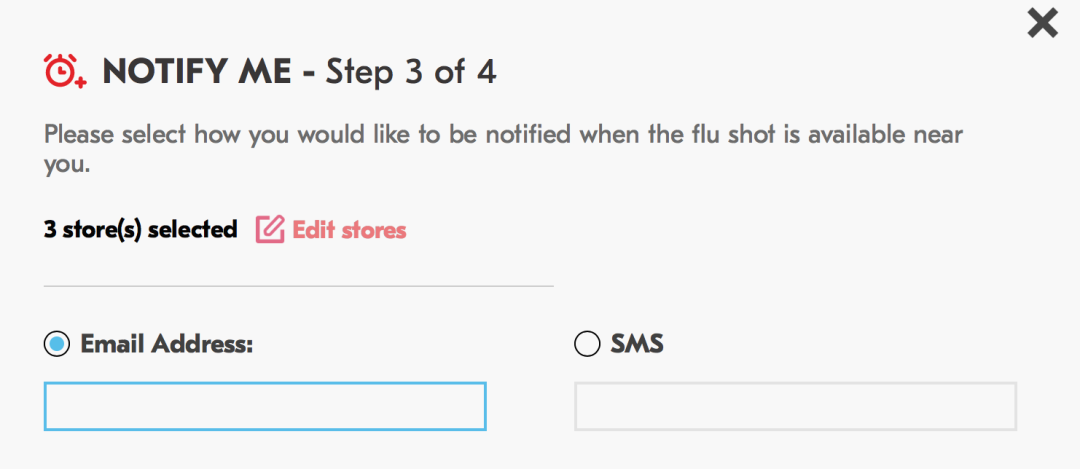Click the pencil edit icon beside Edit stores
Image resolution: width=1080 pixels, height=469 pixels.
(270, 229)
